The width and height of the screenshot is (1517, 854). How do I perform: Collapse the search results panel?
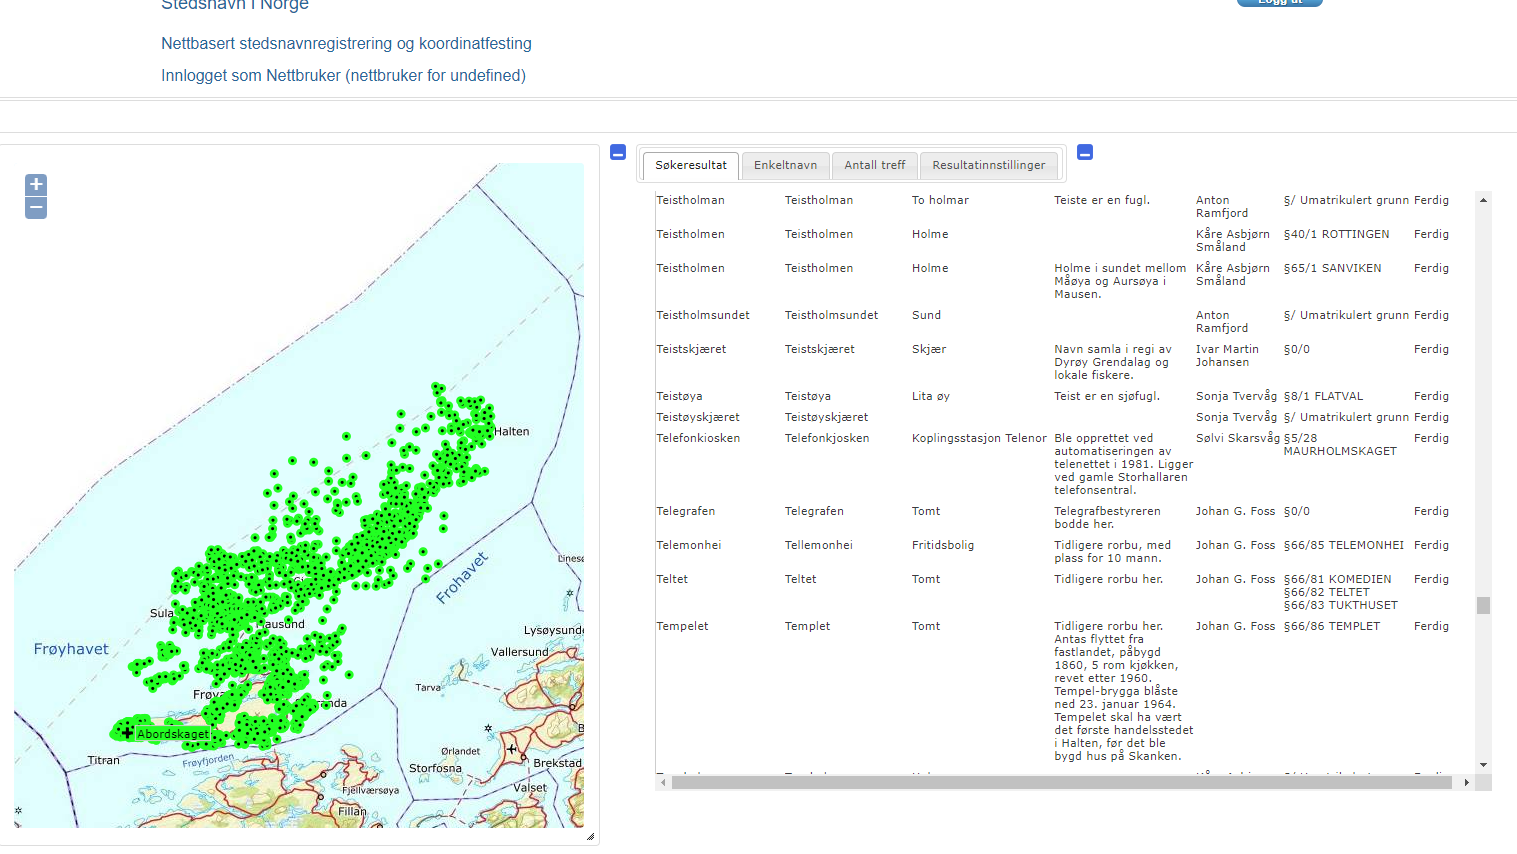[x=1085, y=152]
